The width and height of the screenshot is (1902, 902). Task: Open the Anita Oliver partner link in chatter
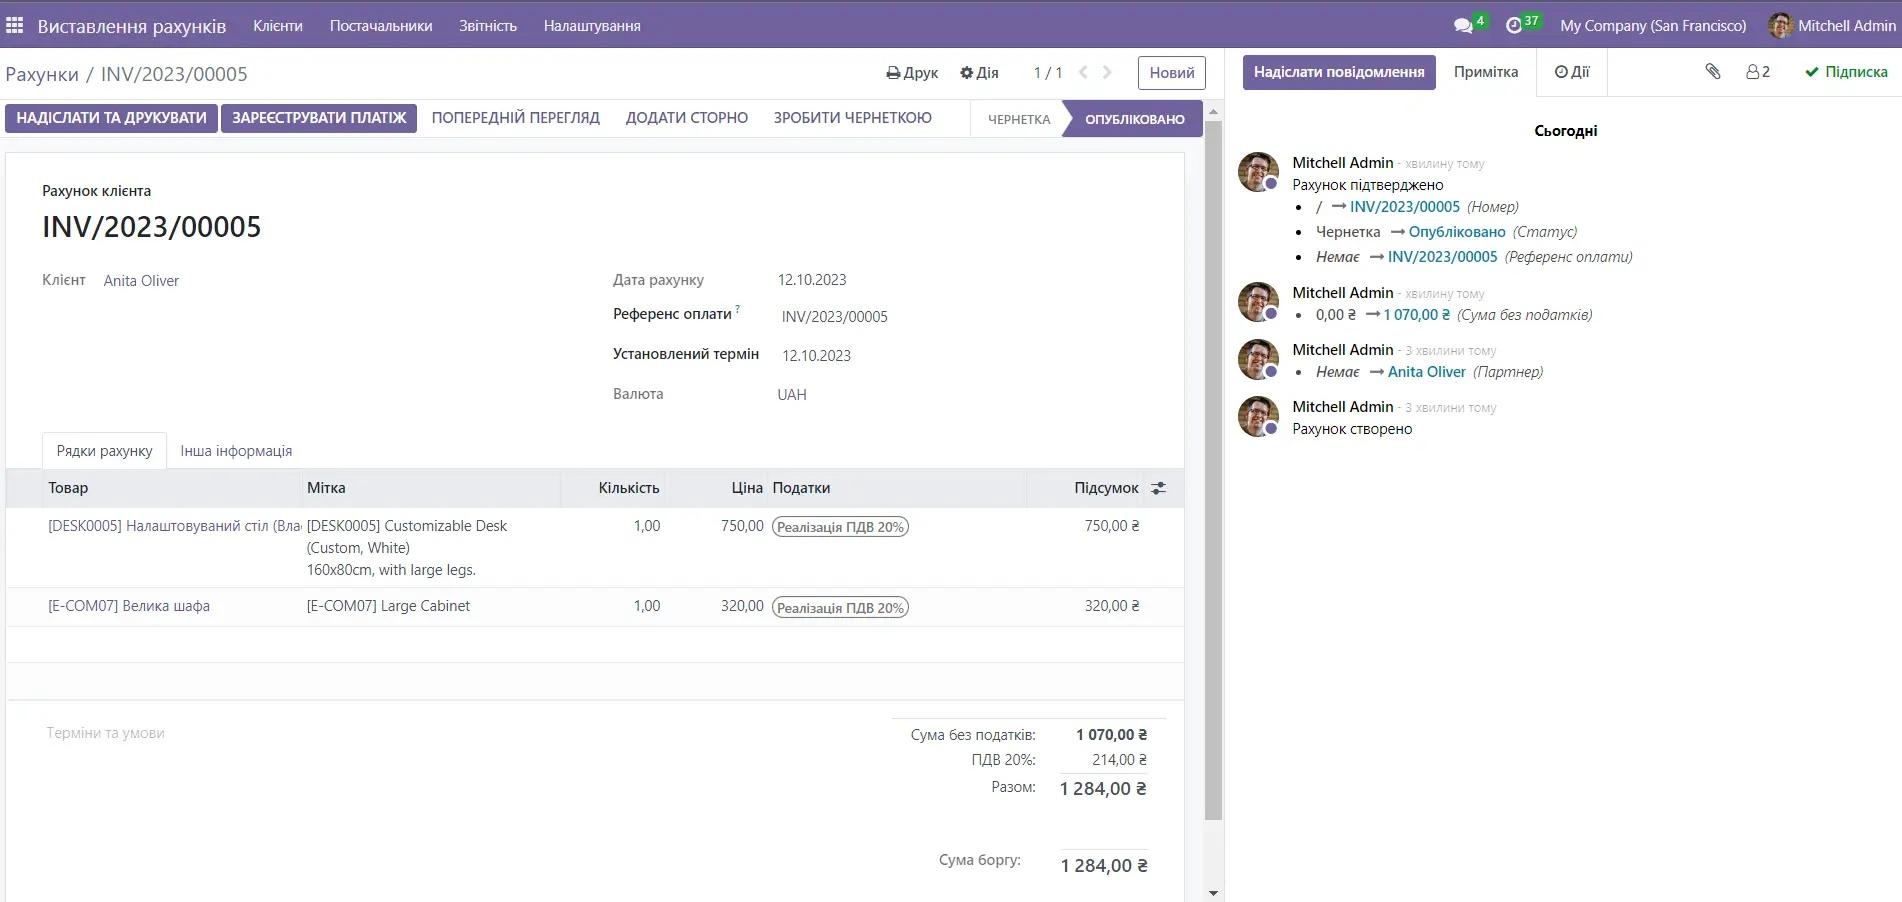click(1426, 372)
